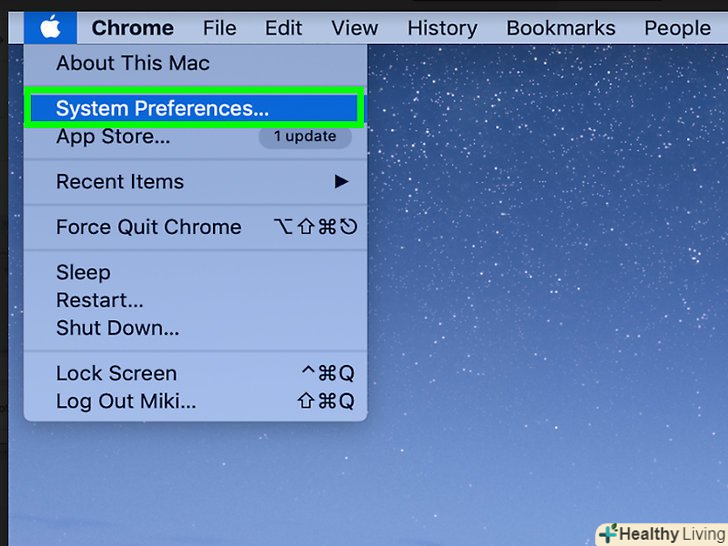728x546 pixels.
Task: Click the Recent Items arrow
Action: click(x=341, y=182)
